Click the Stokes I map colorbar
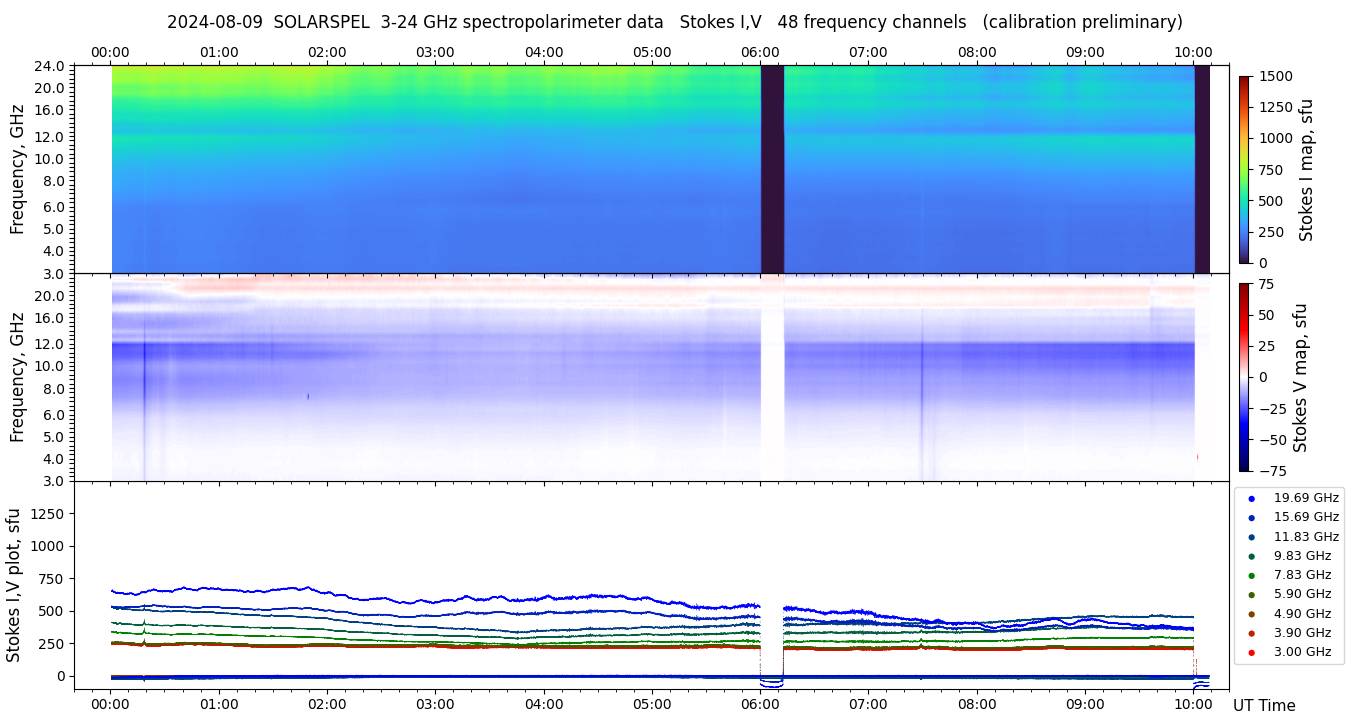Image resolution: width=1350 pixels, height=725 pixels. click(1244, 169)
